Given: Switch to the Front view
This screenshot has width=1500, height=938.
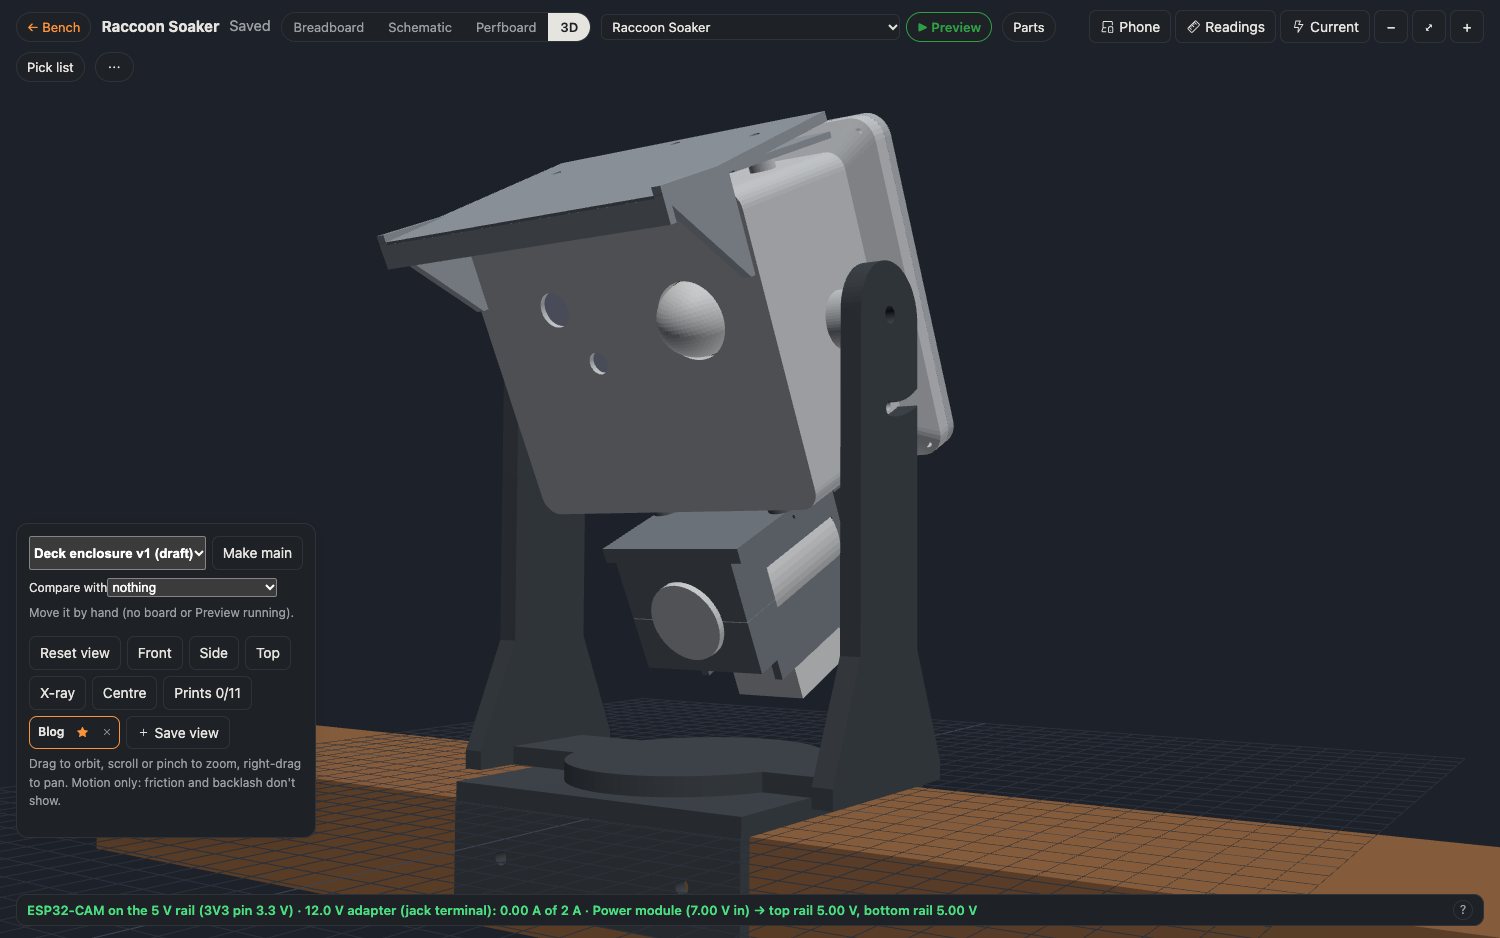Looking at the screenshot, I should pyautogui.click(x=155, y=653).
